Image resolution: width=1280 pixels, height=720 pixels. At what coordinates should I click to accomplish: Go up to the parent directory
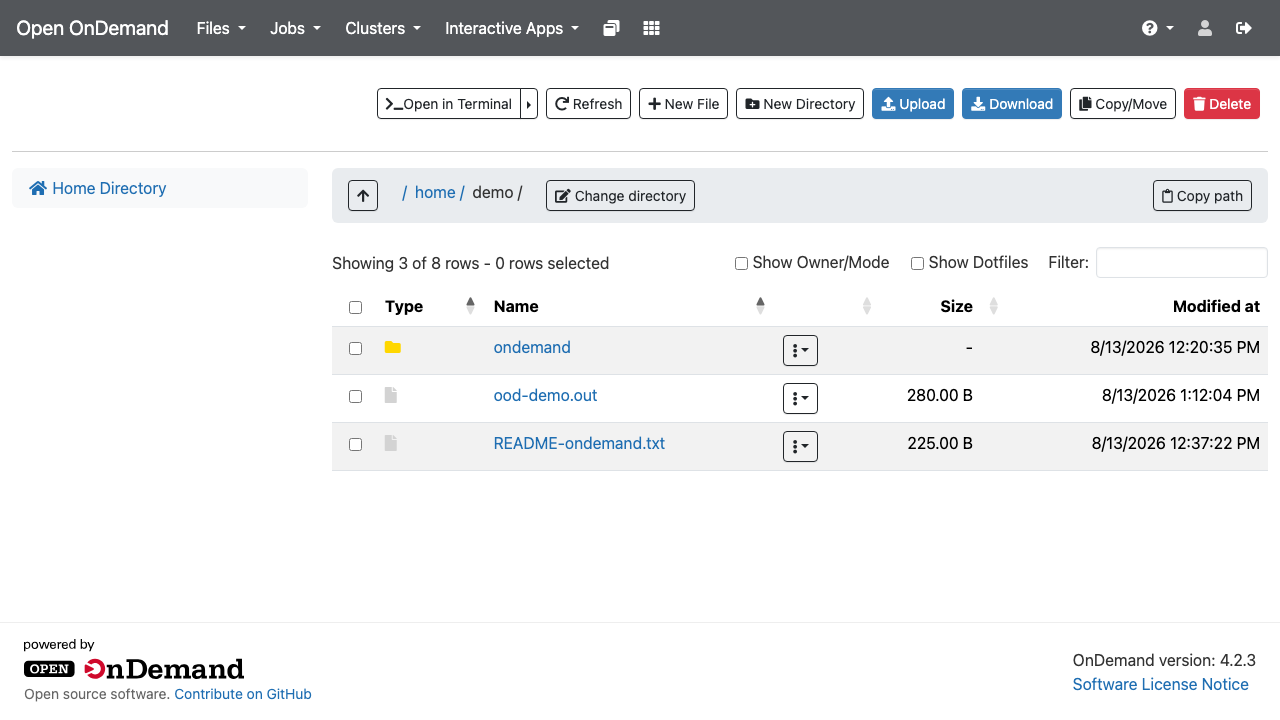(363, 196)
